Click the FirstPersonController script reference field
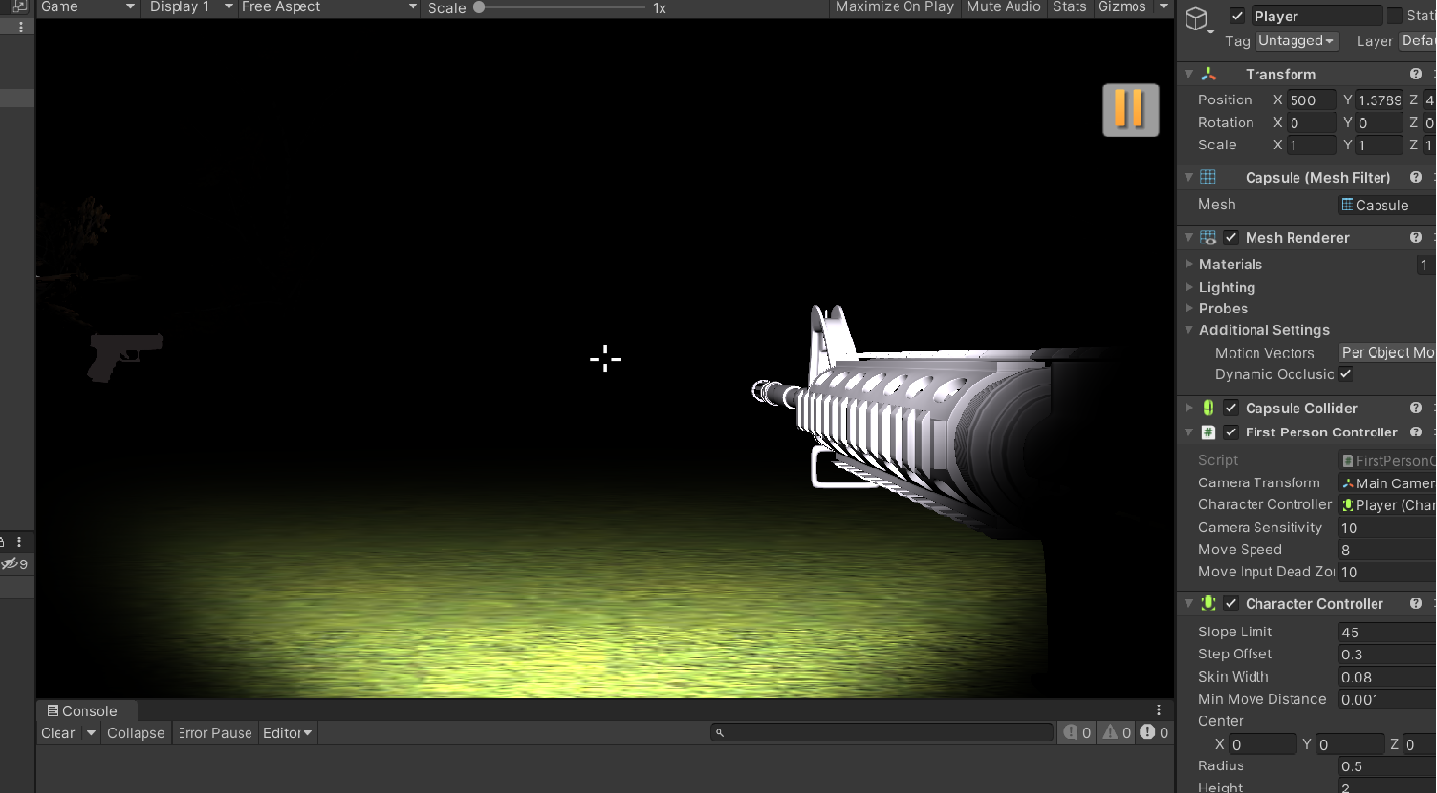Image resolution: width=1437 pixels, height=793 pixels. point(1388,461)
